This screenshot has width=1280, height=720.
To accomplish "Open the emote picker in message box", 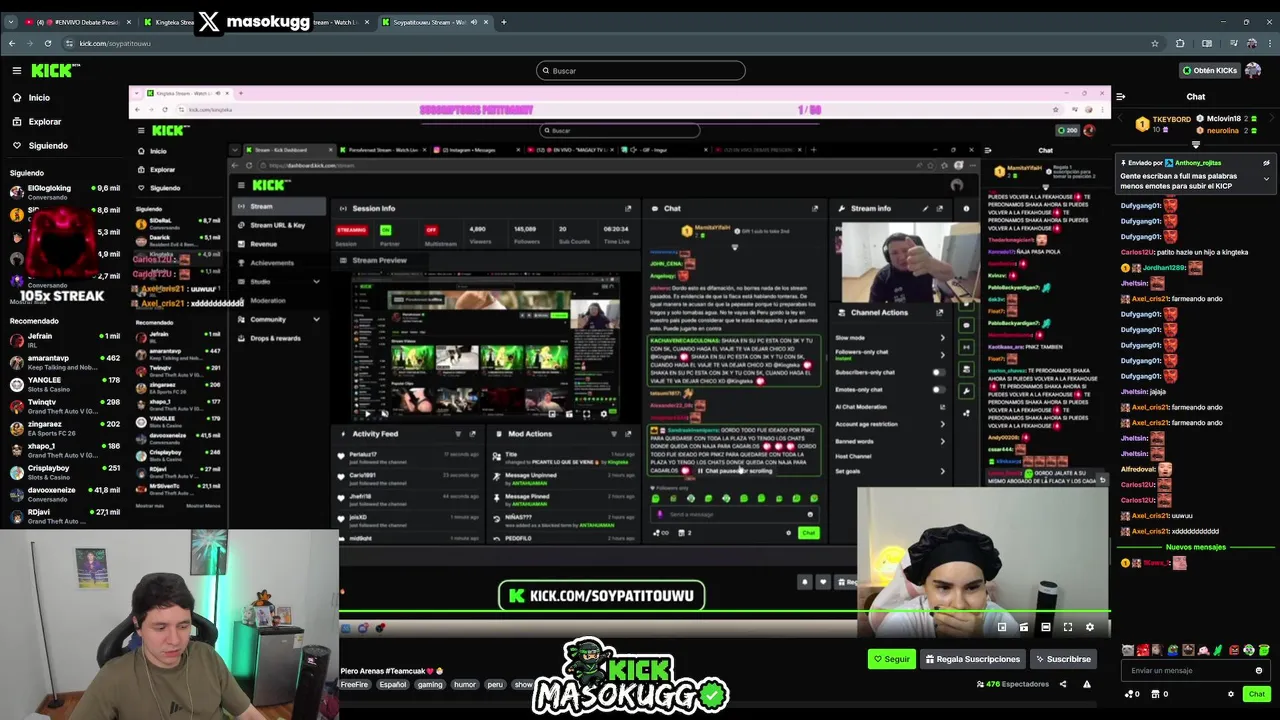I will click(x=1259, y=671).
